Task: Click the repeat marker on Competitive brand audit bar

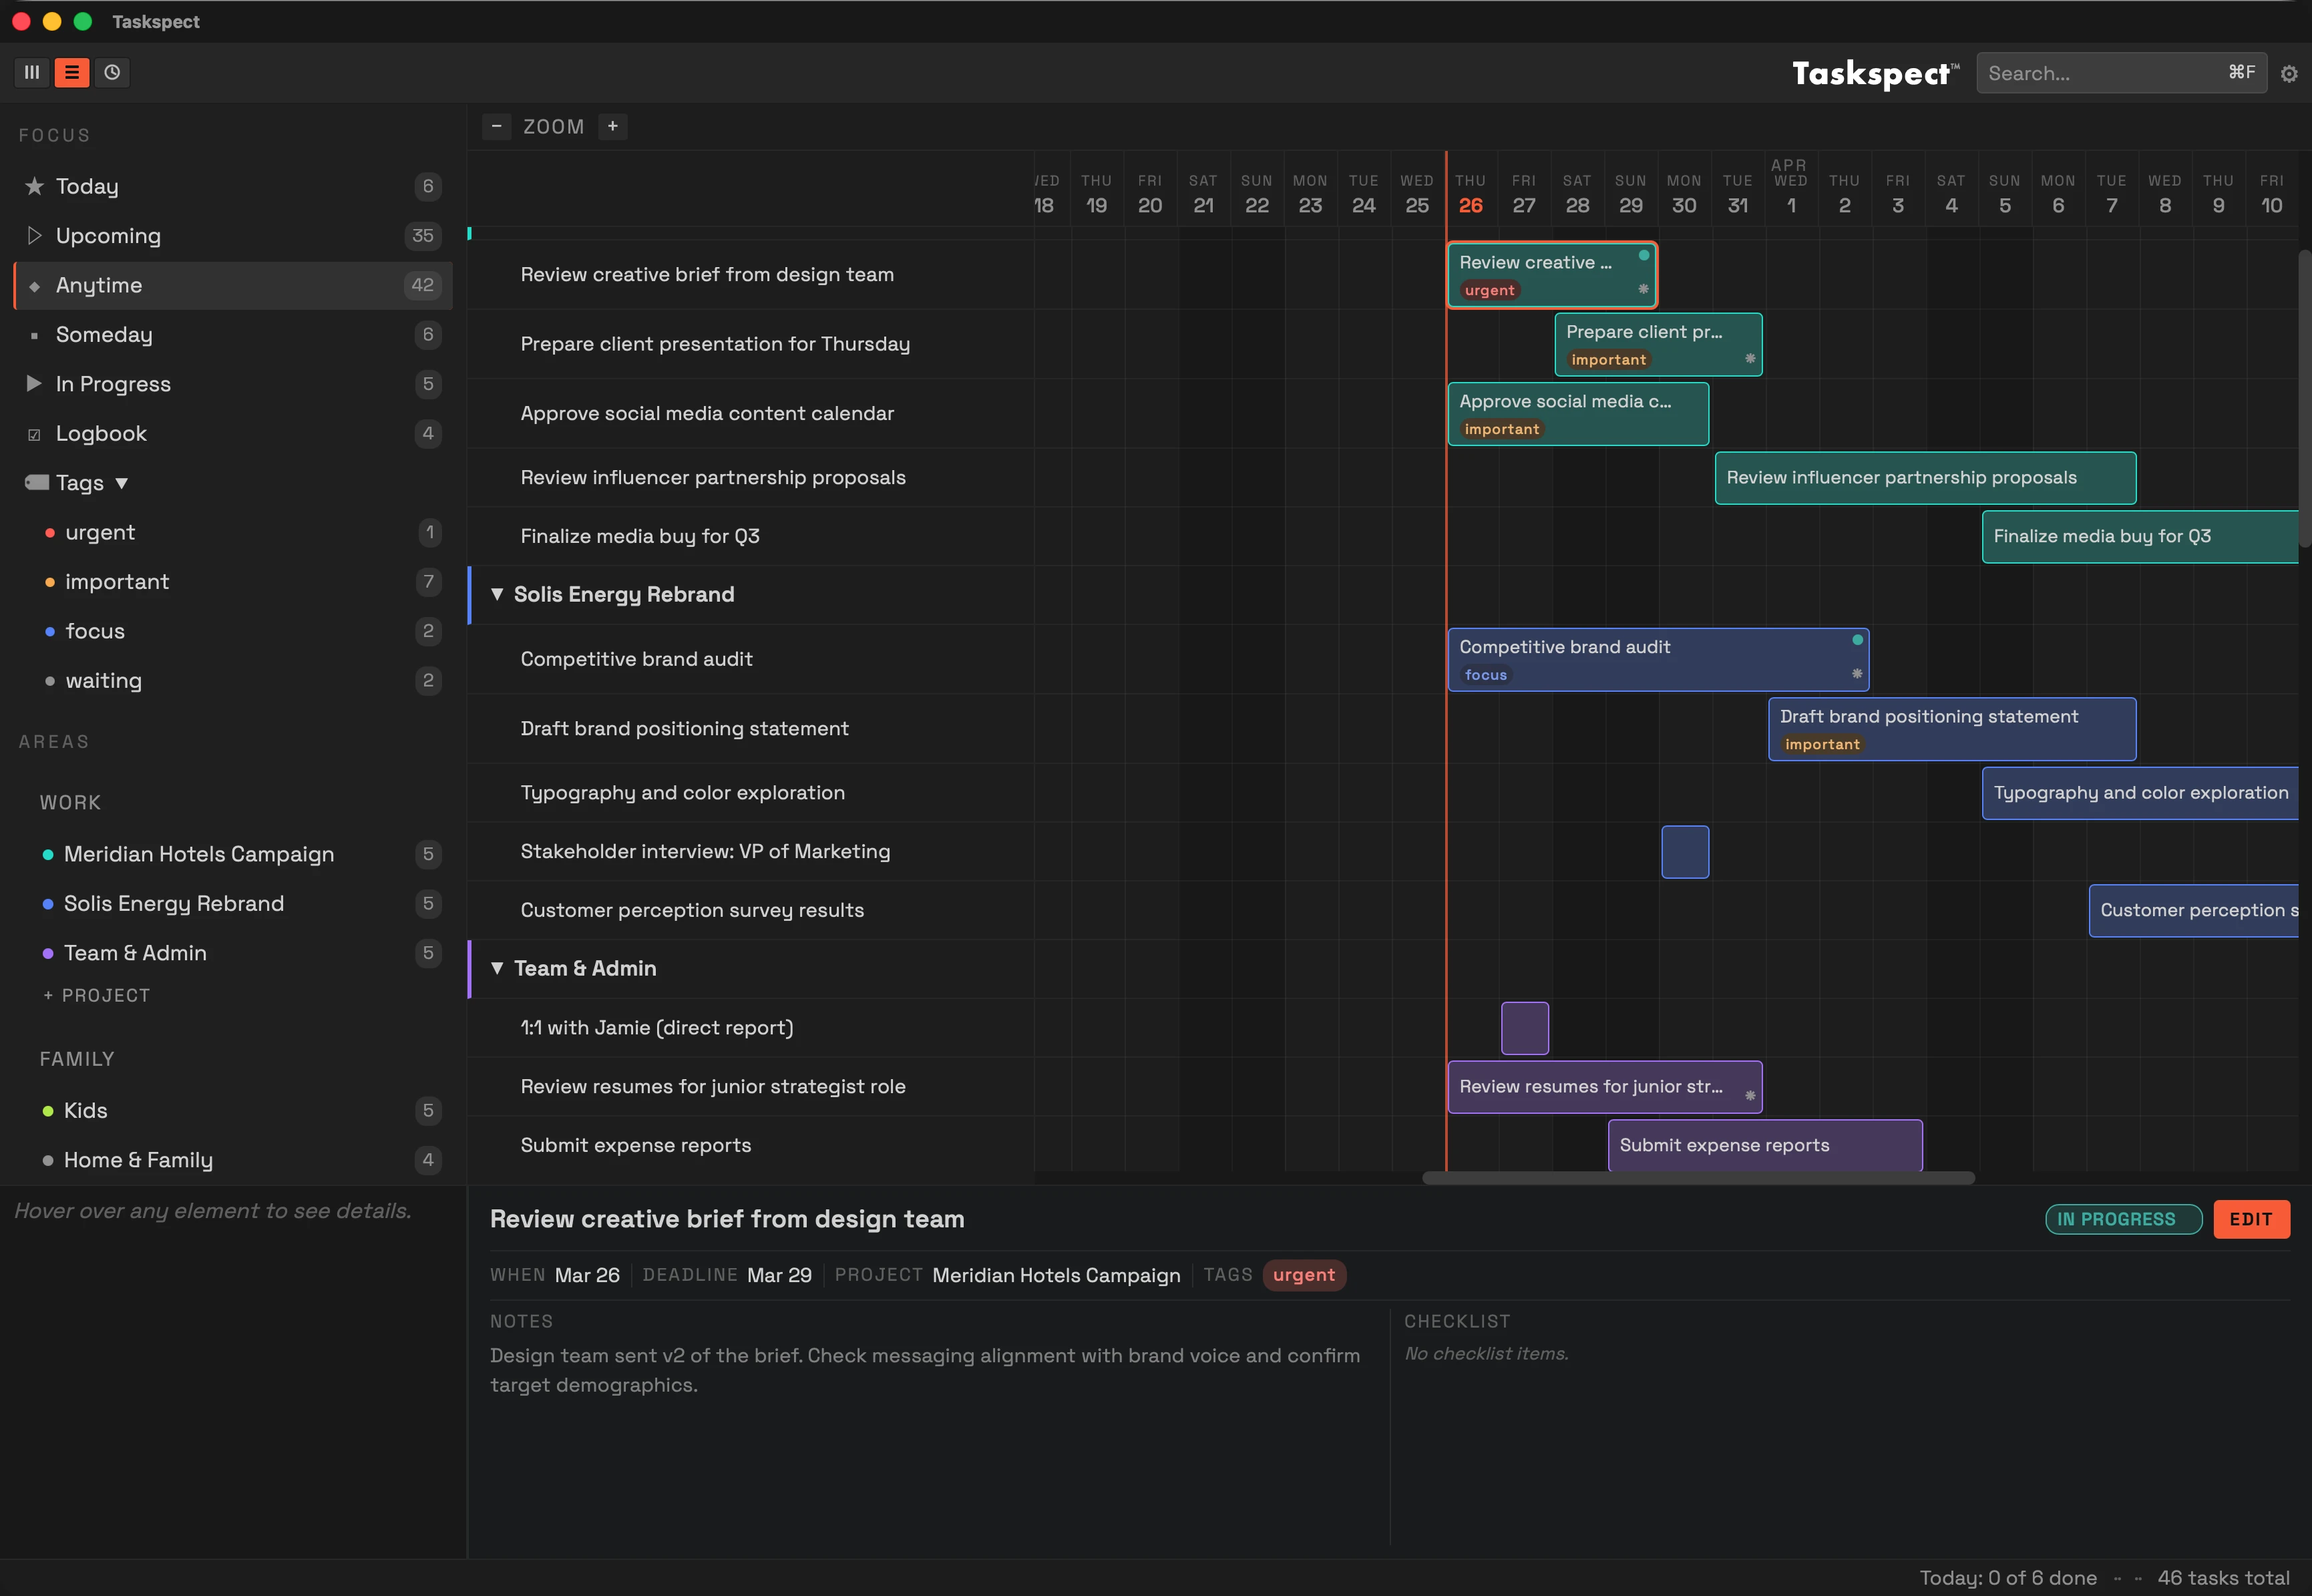Action: point(1857,673)
